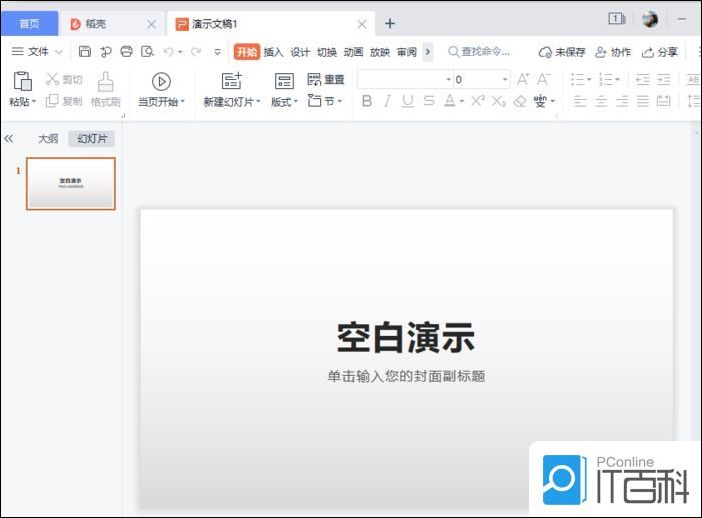The image size is (702, 518).
Task: Open the File (文件) menu
Action: pos(37,51)
